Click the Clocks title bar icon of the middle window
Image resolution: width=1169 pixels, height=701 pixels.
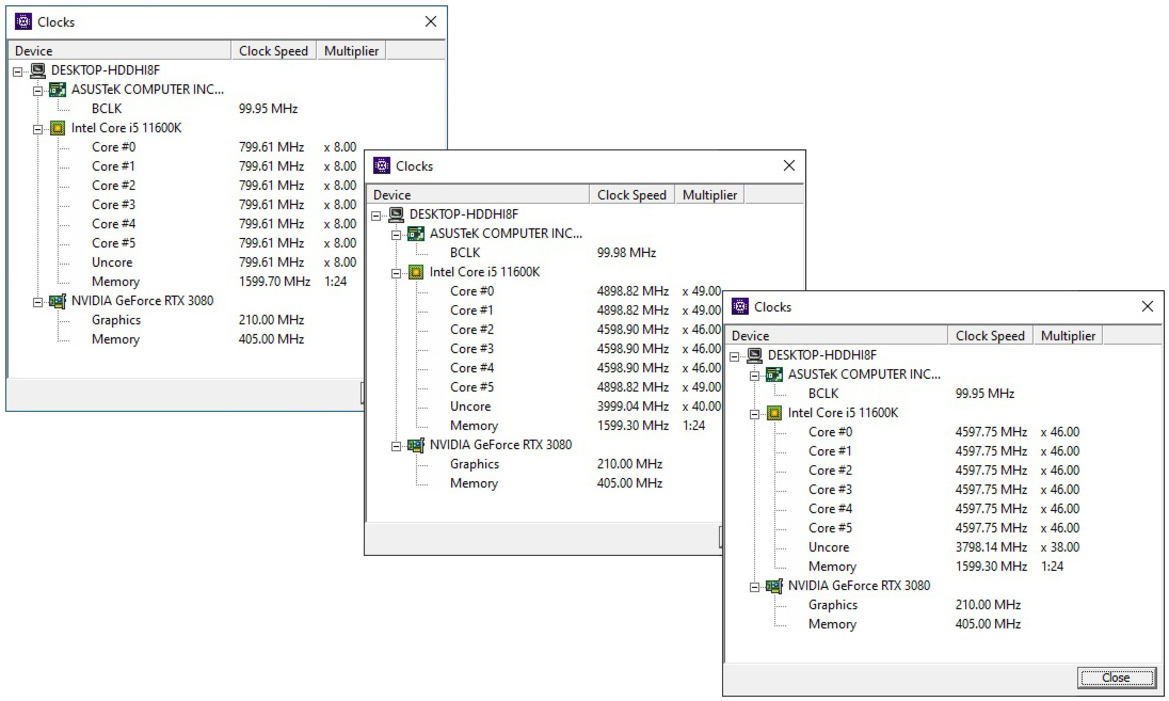(382, 166)
